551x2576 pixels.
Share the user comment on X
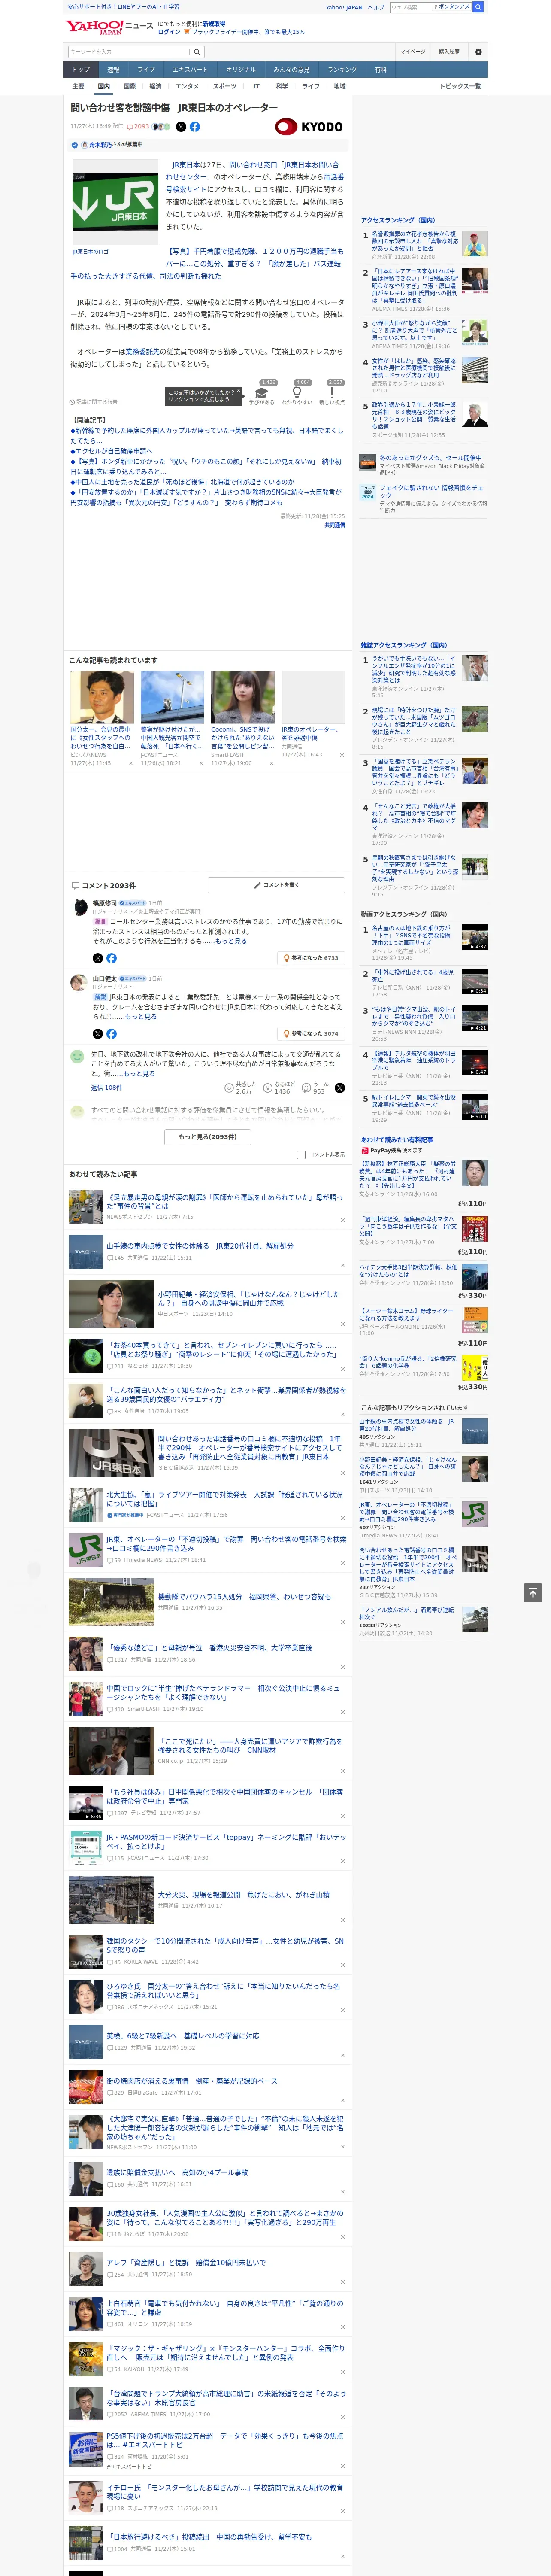[x=340, y=1087]
